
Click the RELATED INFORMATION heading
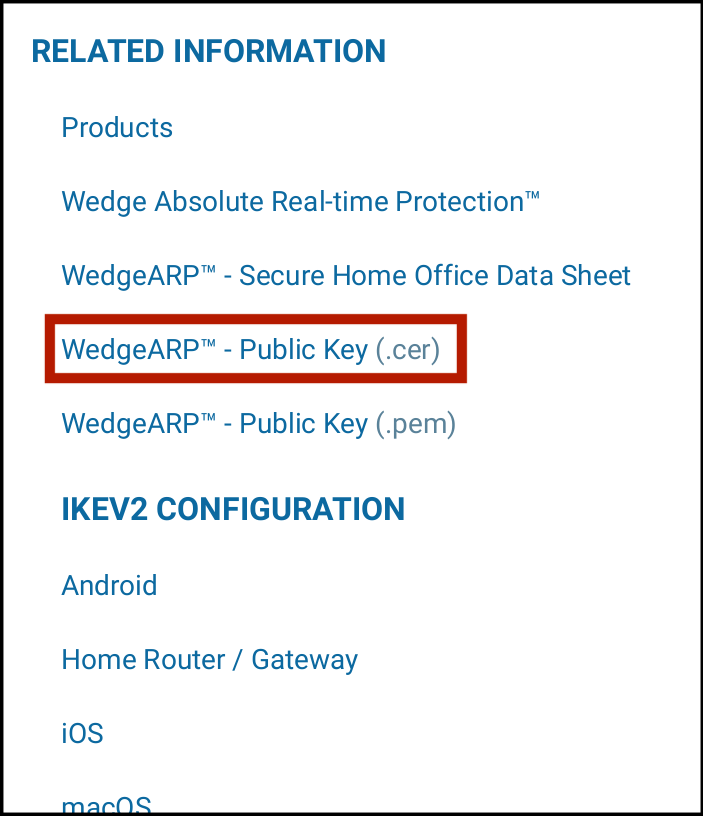[x=208, y=52]
